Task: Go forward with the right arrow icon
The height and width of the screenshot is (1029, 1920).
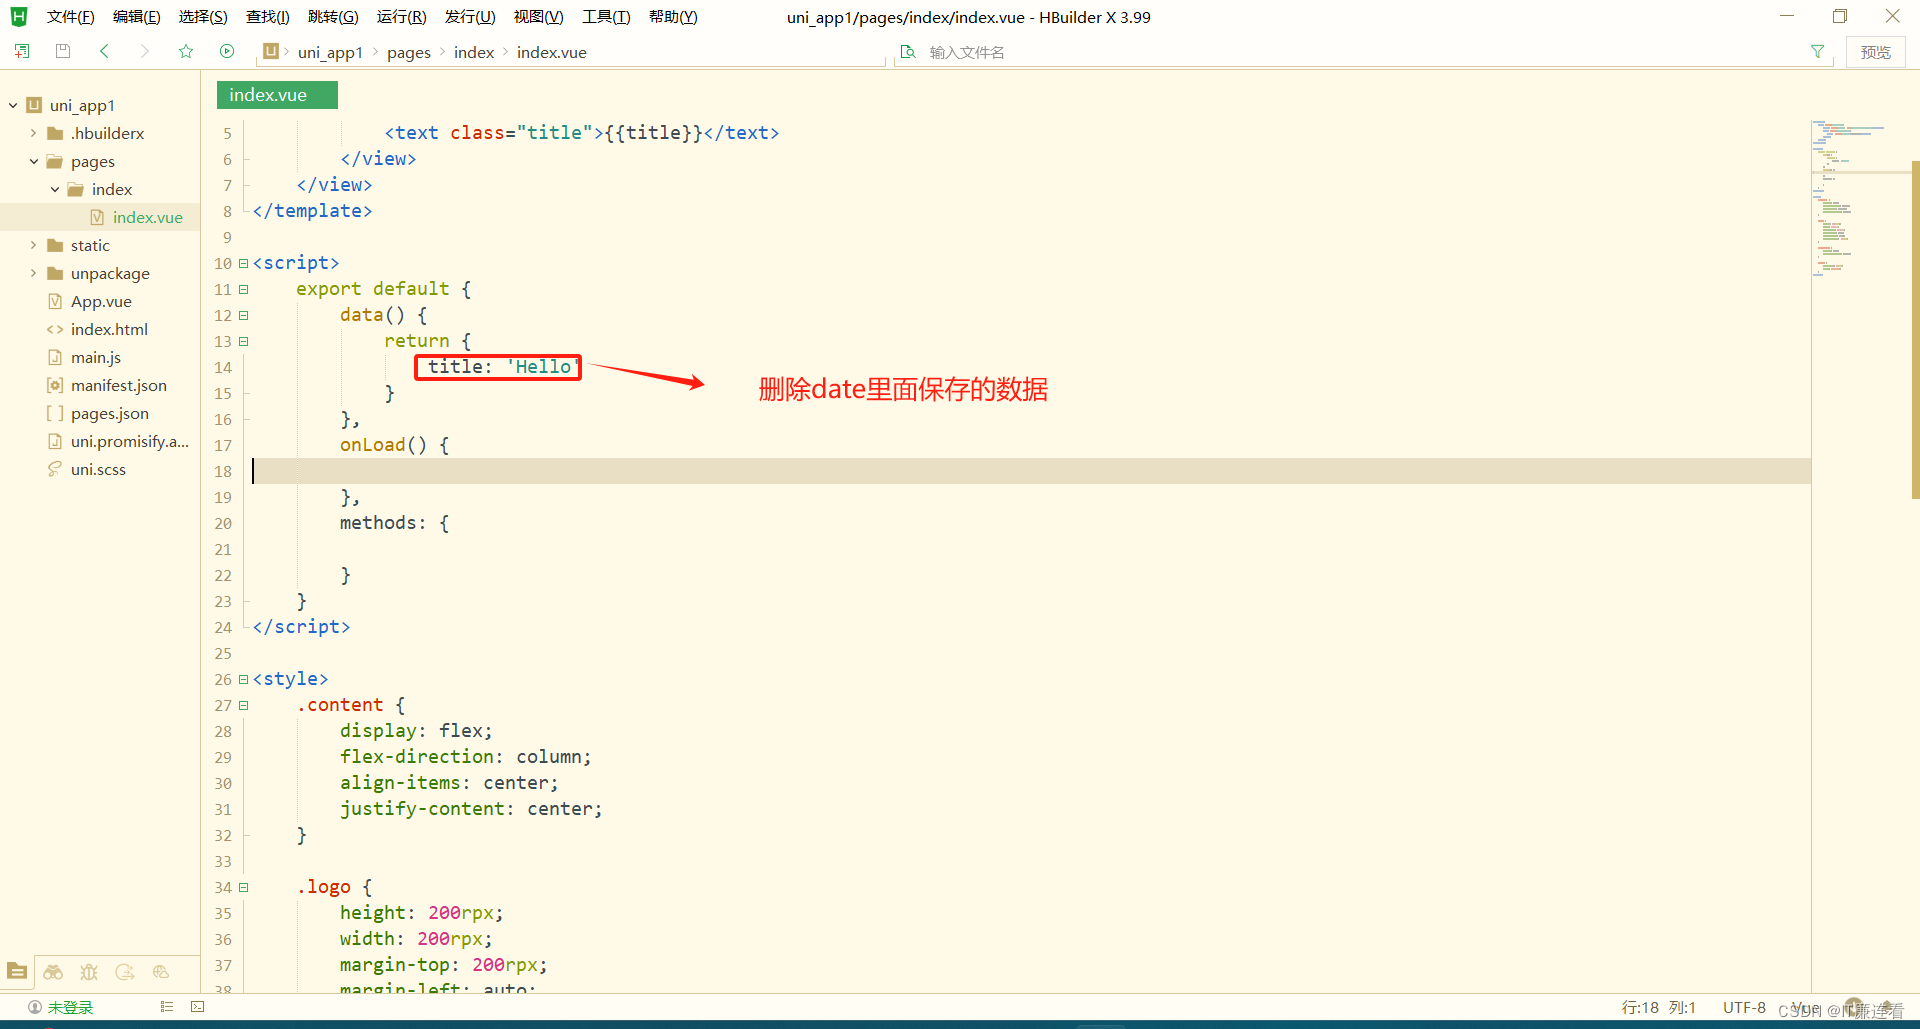Action: coord(145,51)
